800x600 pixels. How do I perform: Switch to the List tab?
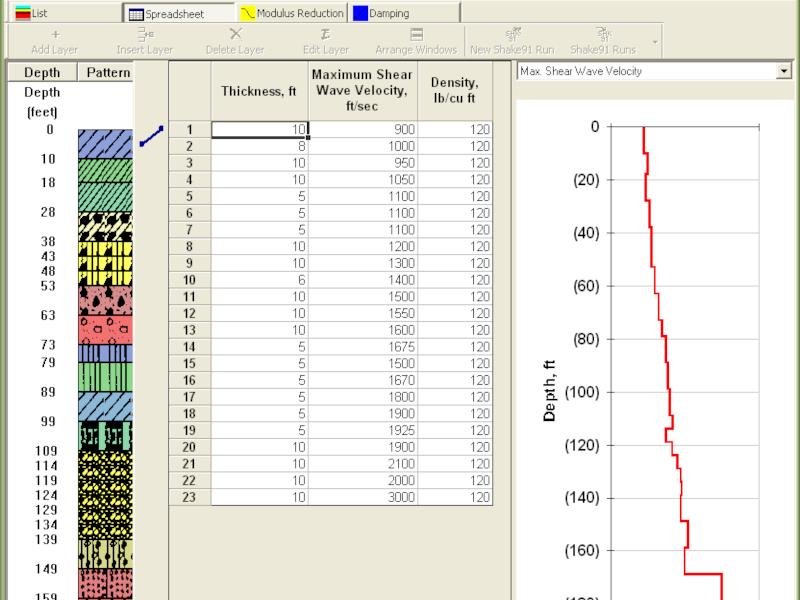(65, 13)
